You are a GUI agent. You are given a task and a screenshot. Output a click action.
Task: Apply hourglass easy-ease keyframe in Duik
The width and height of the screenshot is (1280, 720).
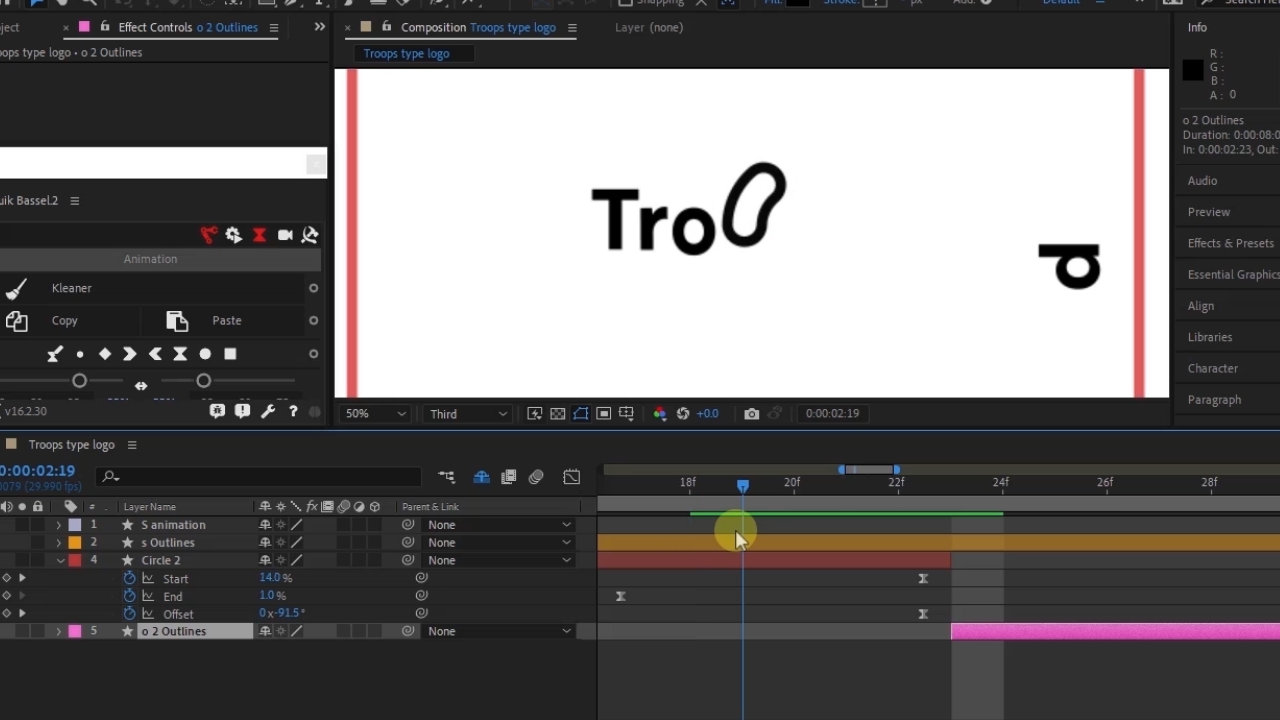pyautogui.click(x=180, y=354)
